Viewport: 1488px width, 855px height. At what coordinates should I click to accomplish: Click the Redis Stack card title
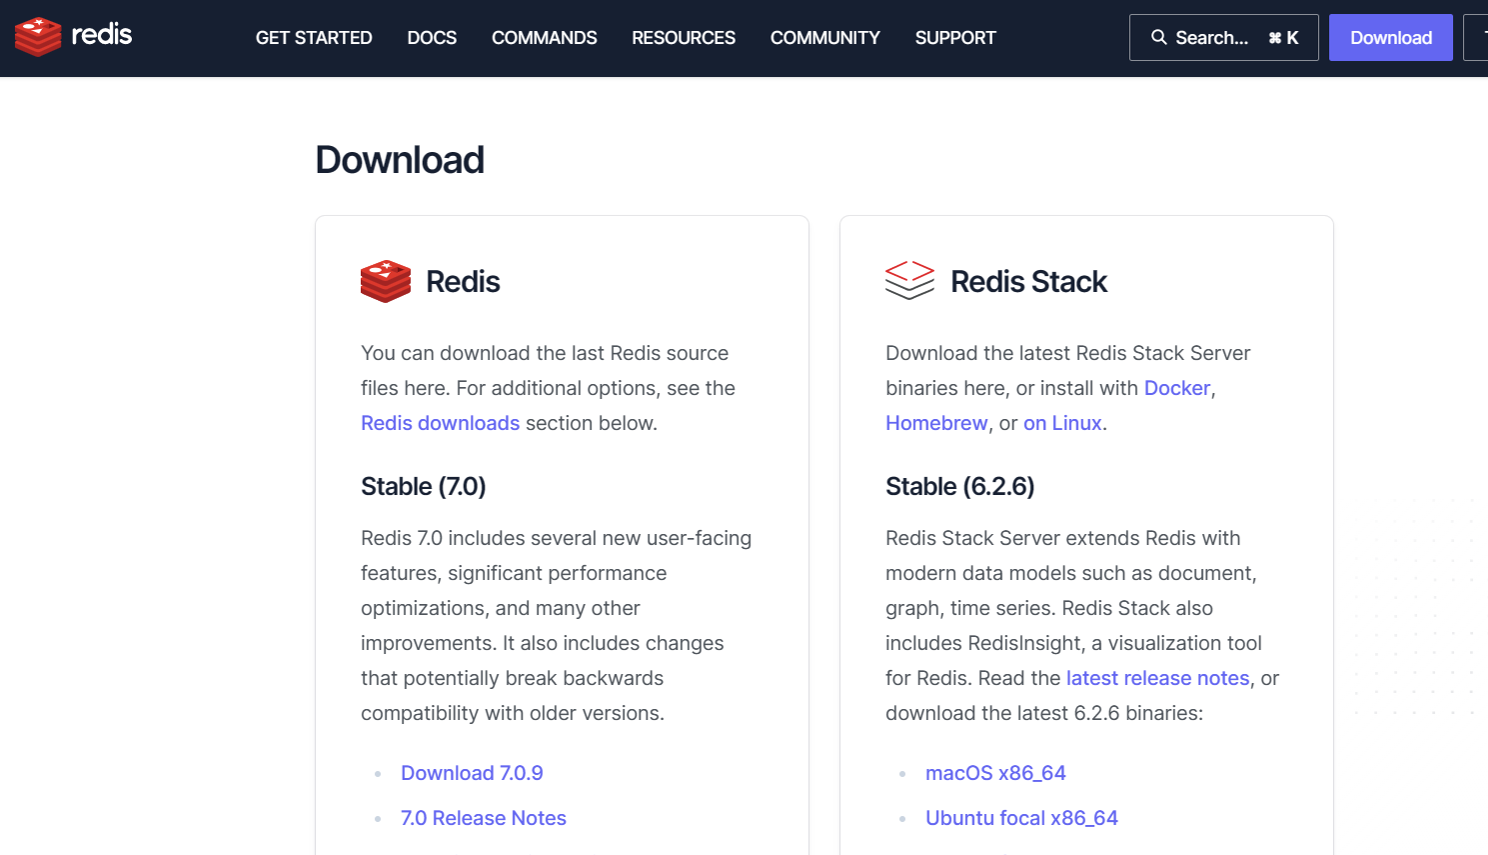pyautogui.click(x=1029, y=282)
